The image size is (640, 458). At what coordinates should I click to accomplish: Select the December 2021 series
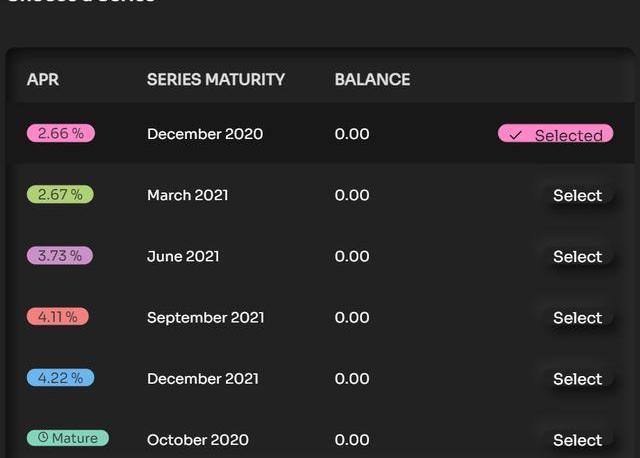[577, 379]
